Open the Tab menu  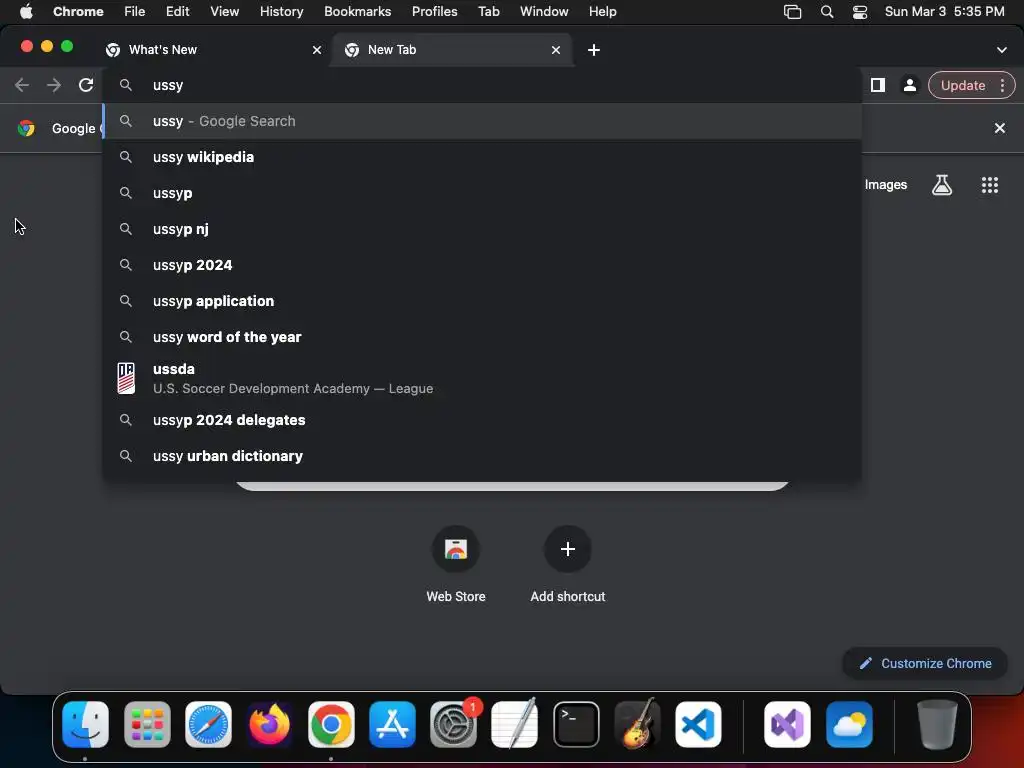point(488,11)
